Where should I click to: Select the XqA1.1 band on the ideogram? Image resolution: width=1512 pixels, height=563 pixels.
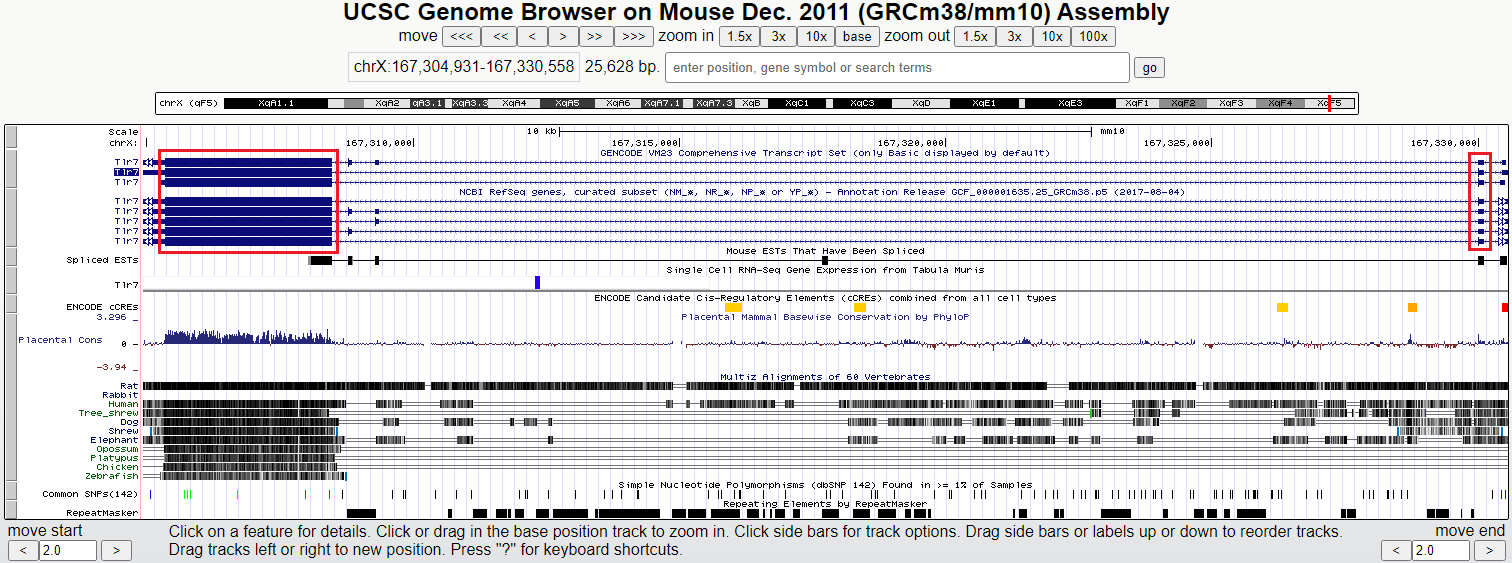click(x=276, y=103)
